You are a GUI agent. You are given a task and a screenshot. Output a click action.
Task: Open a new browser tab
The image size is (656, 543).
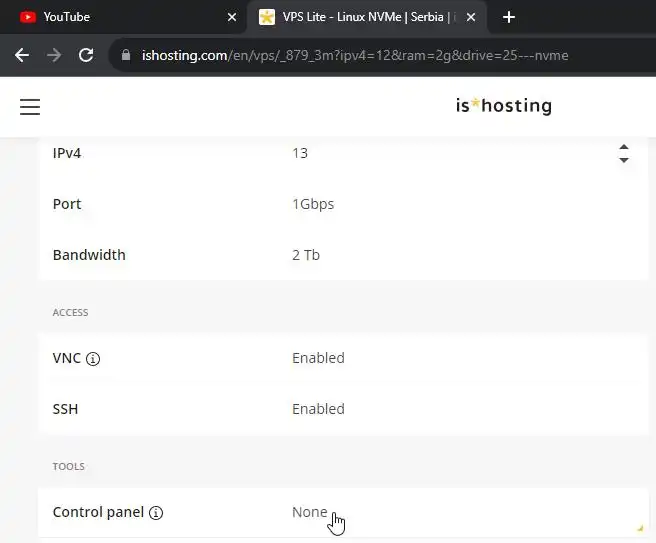point(509,17)
